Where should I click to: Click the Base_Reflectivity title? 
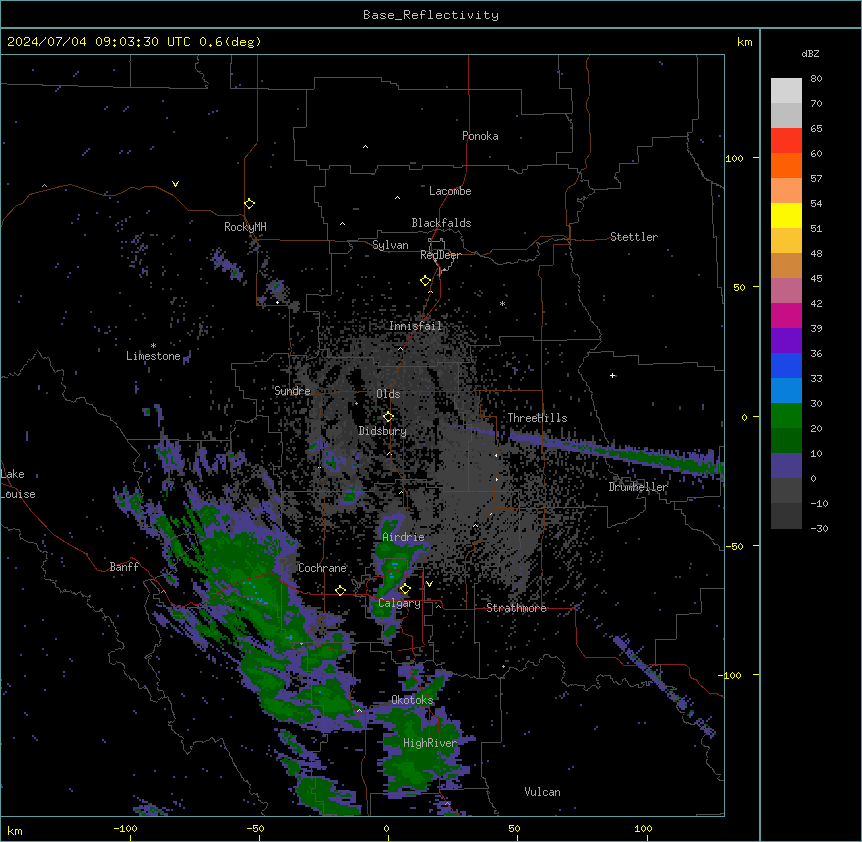(431, 15)
